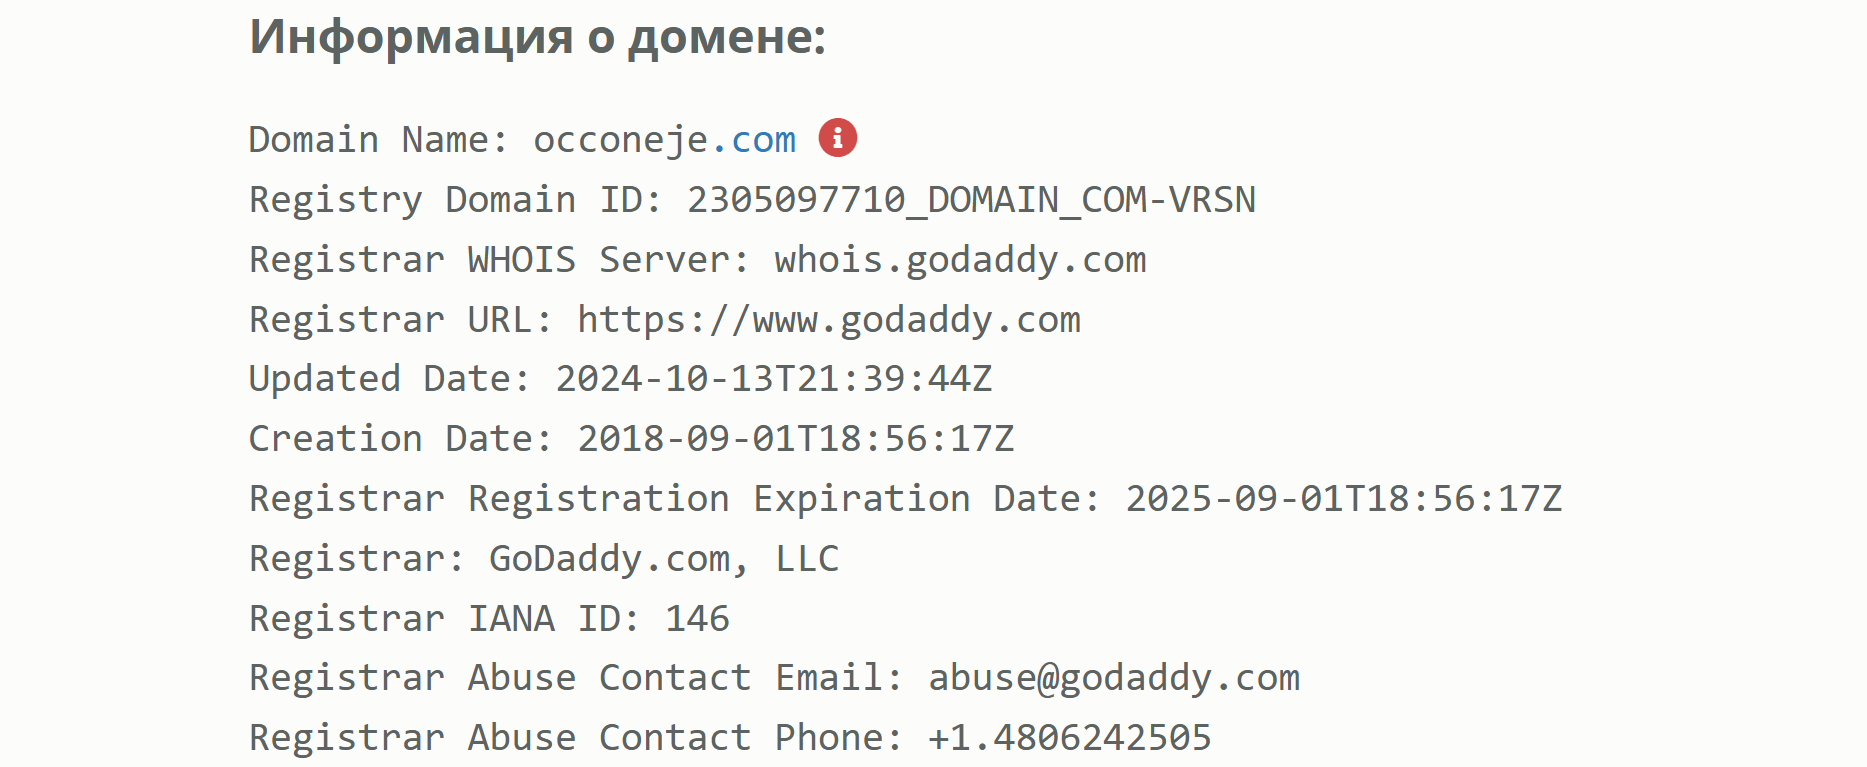Click the 'Registrar Abuse Contact Email:' label
The image size is (1867, 767).
tap(576, 679)
